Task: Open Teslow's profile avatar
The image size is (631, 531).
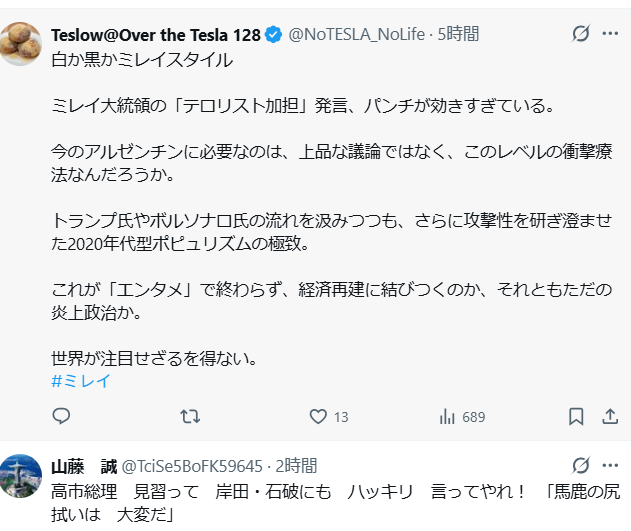Action: (20, 41)
